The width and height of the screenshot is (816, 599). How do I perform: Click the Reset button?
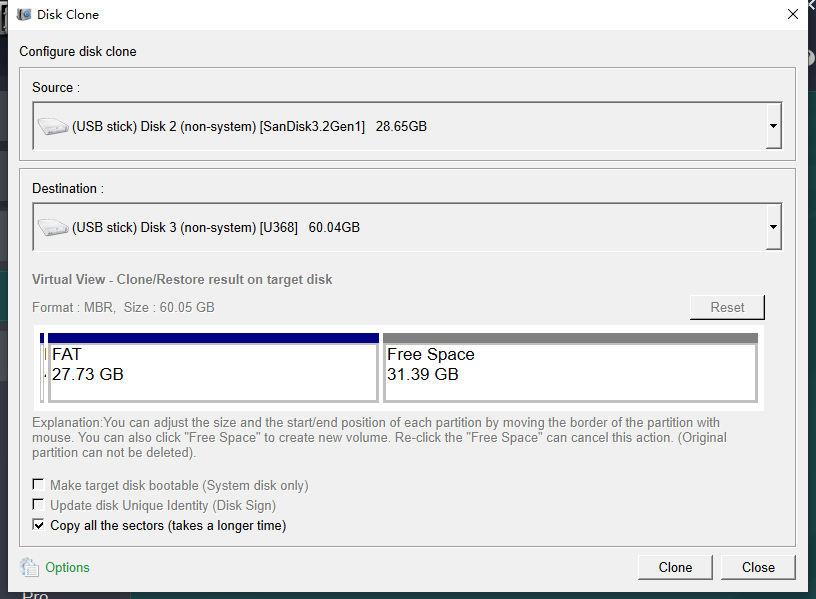coord(727,307)
